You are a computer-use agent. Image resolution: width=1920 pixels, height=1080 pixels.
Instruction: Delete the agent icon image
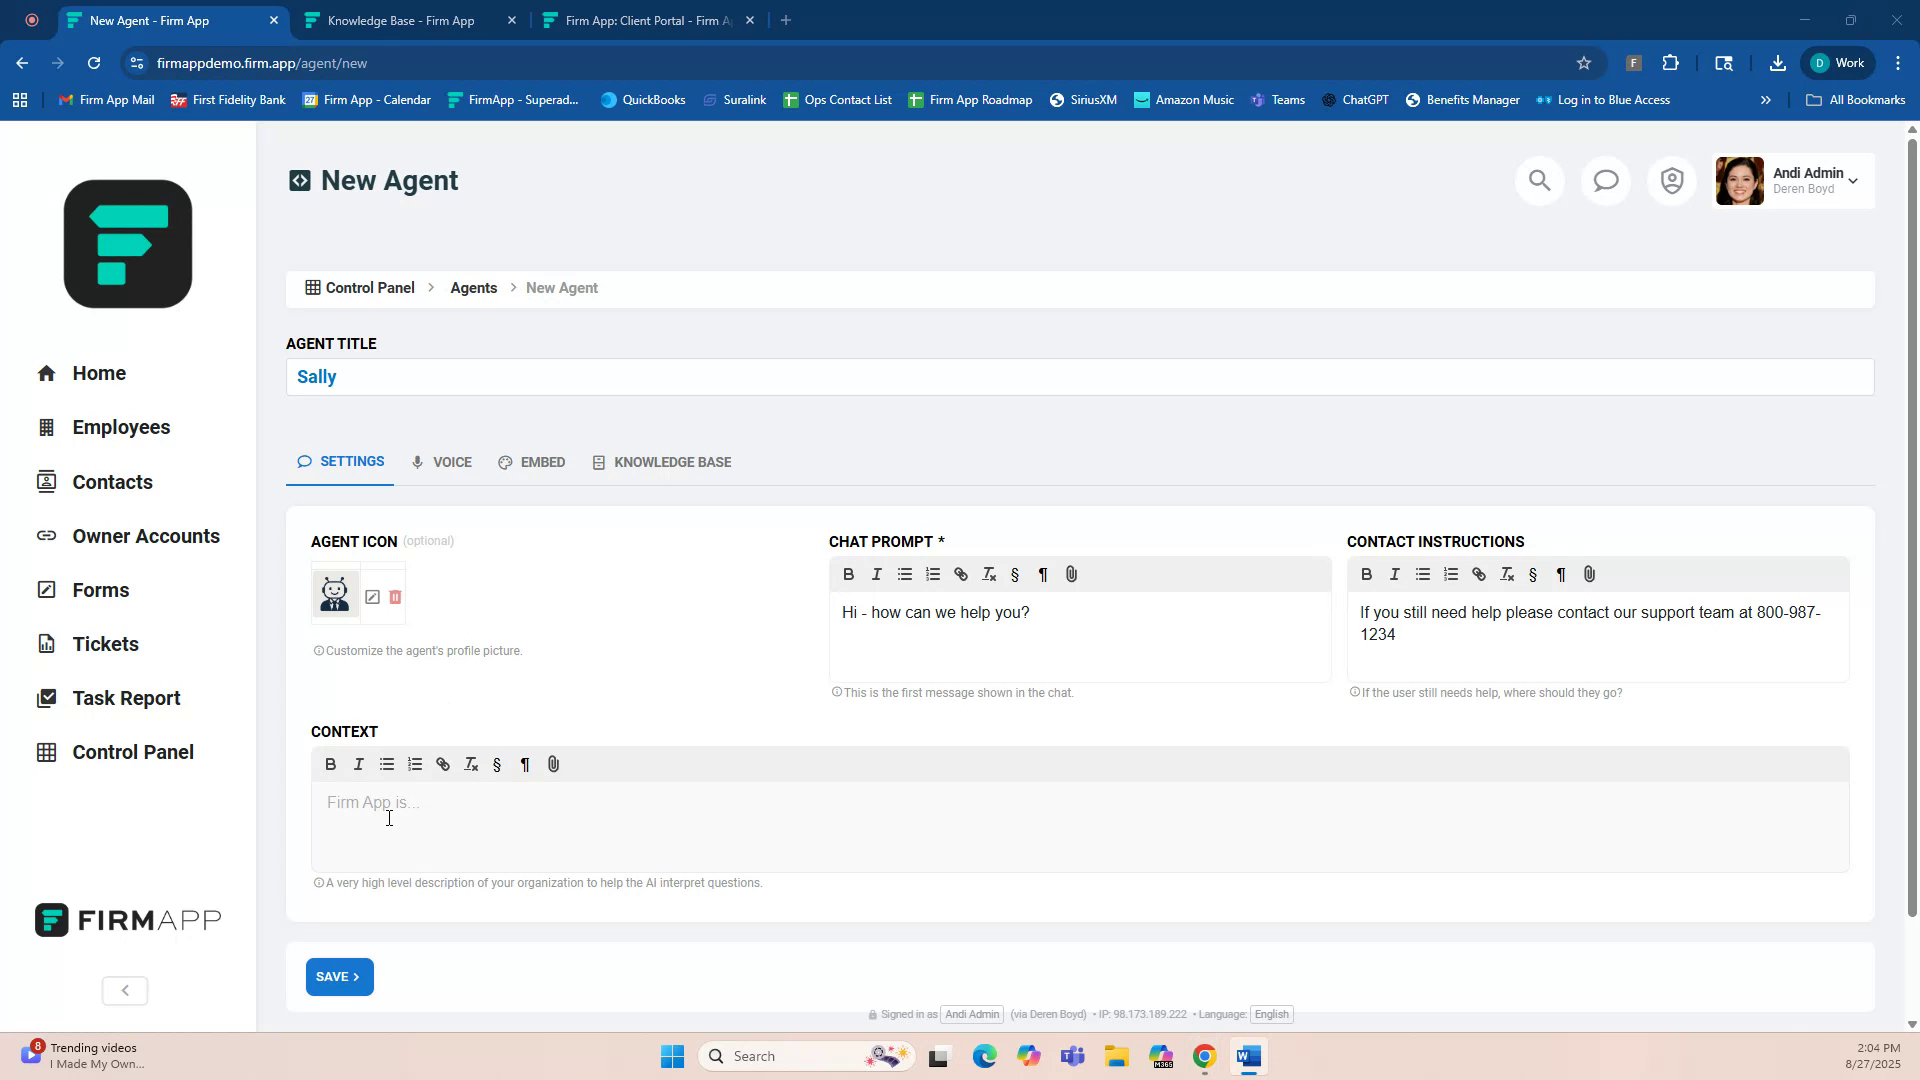coord(395,597)
